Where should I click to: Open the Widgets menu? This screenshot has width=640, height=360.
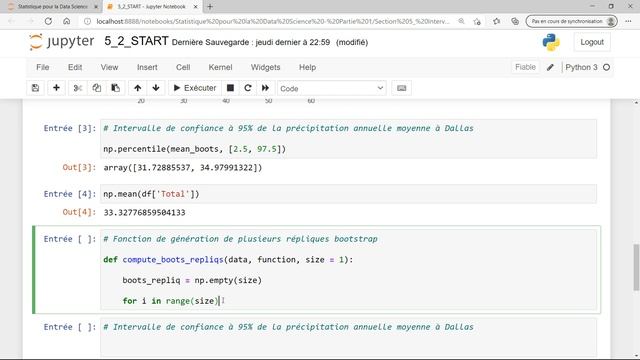(x=265, y=67)
